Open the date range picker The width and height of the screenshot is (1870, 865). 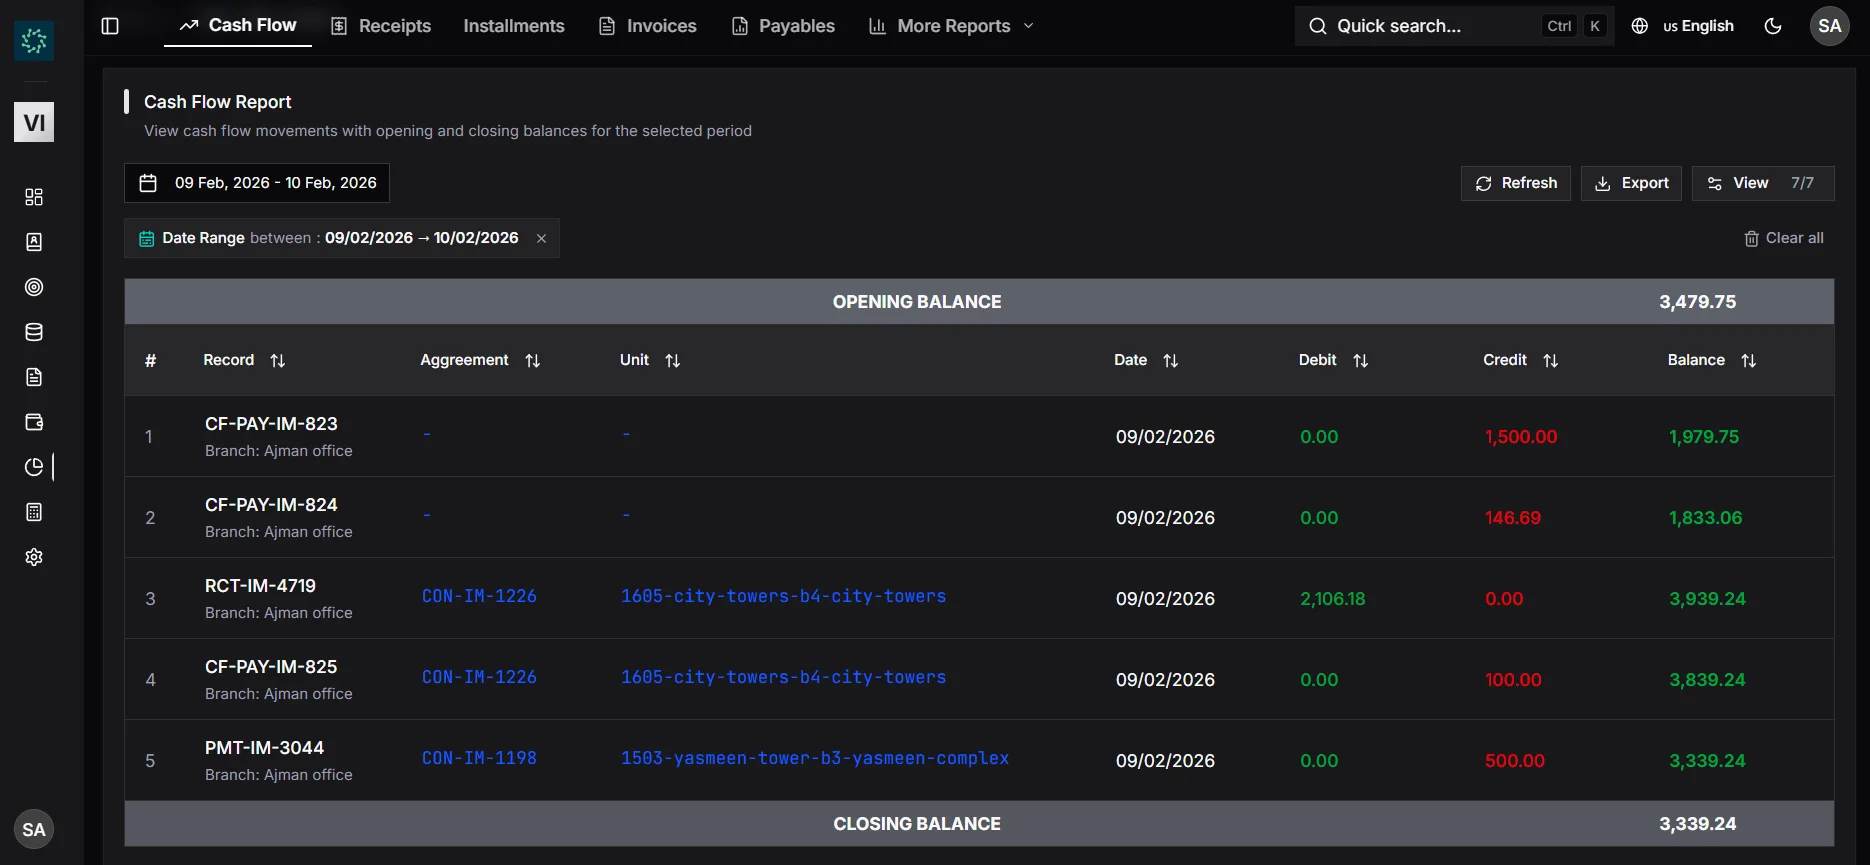click(257, 183)
